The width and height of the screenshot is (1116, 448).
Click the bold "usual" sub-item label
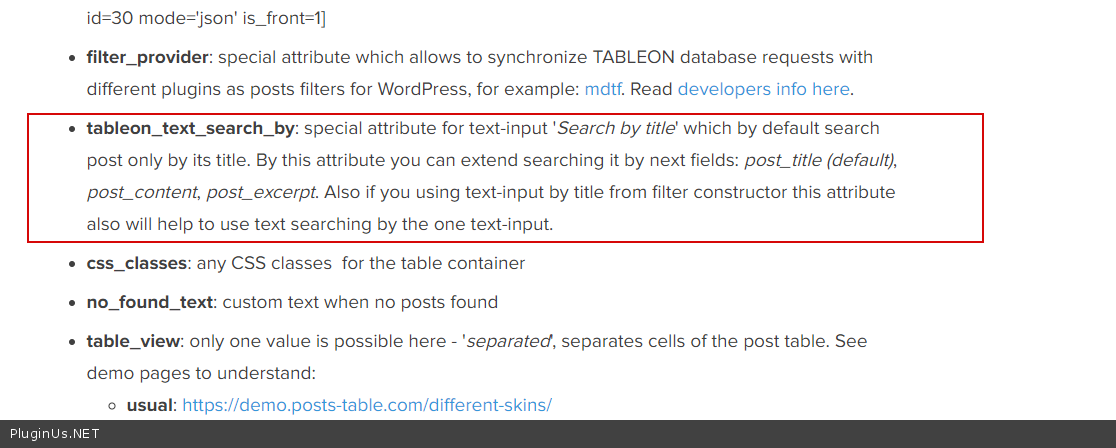149,405
